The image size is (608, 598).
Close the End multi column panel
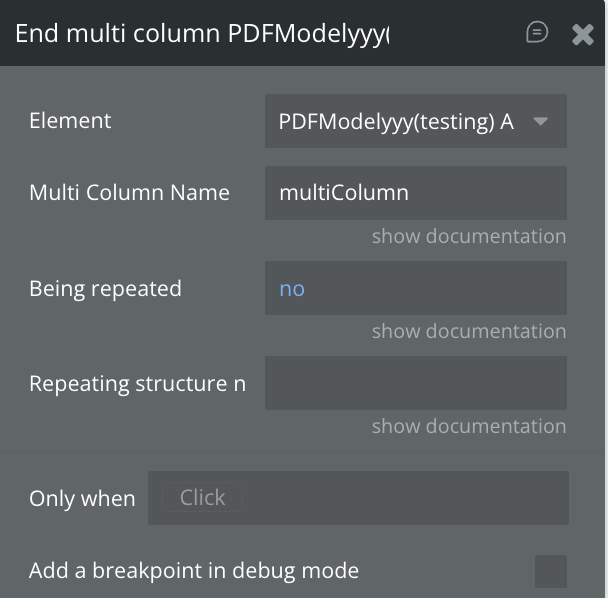pyautogui.click(x=582, y=34)
